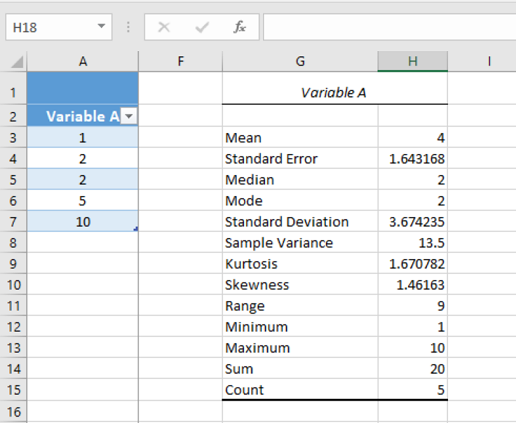
Task: Click the table resize handle below 10
Action: [x=136, y=229]
